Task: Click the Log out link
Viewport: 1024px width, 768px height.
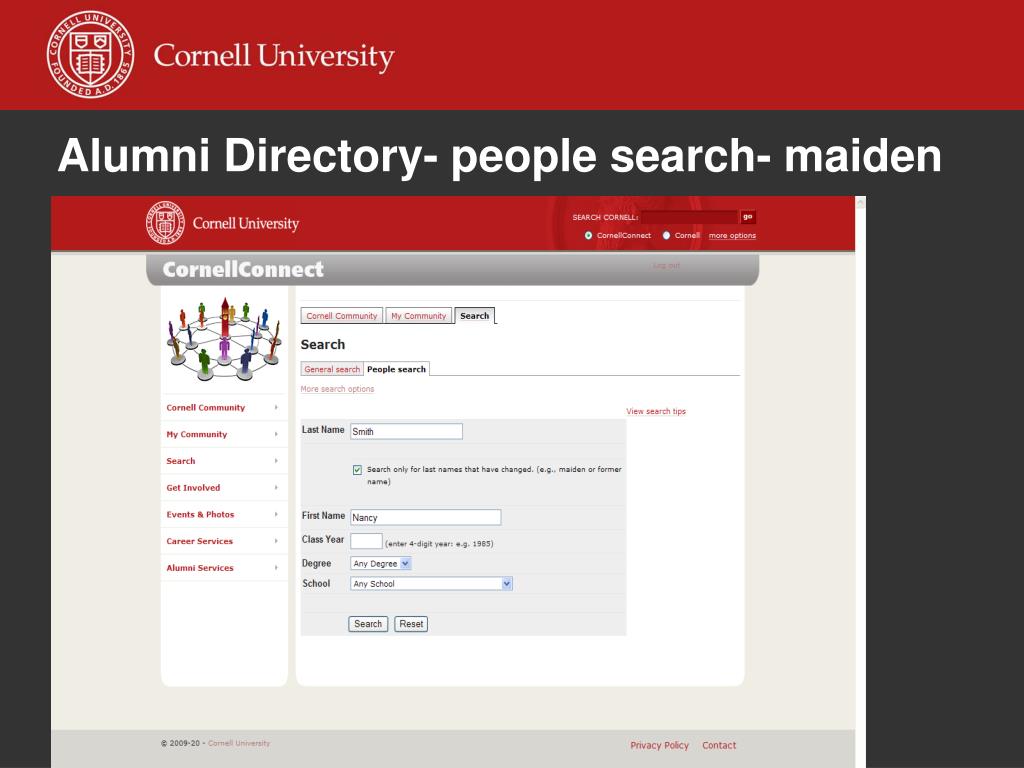Action: (667, 266)
